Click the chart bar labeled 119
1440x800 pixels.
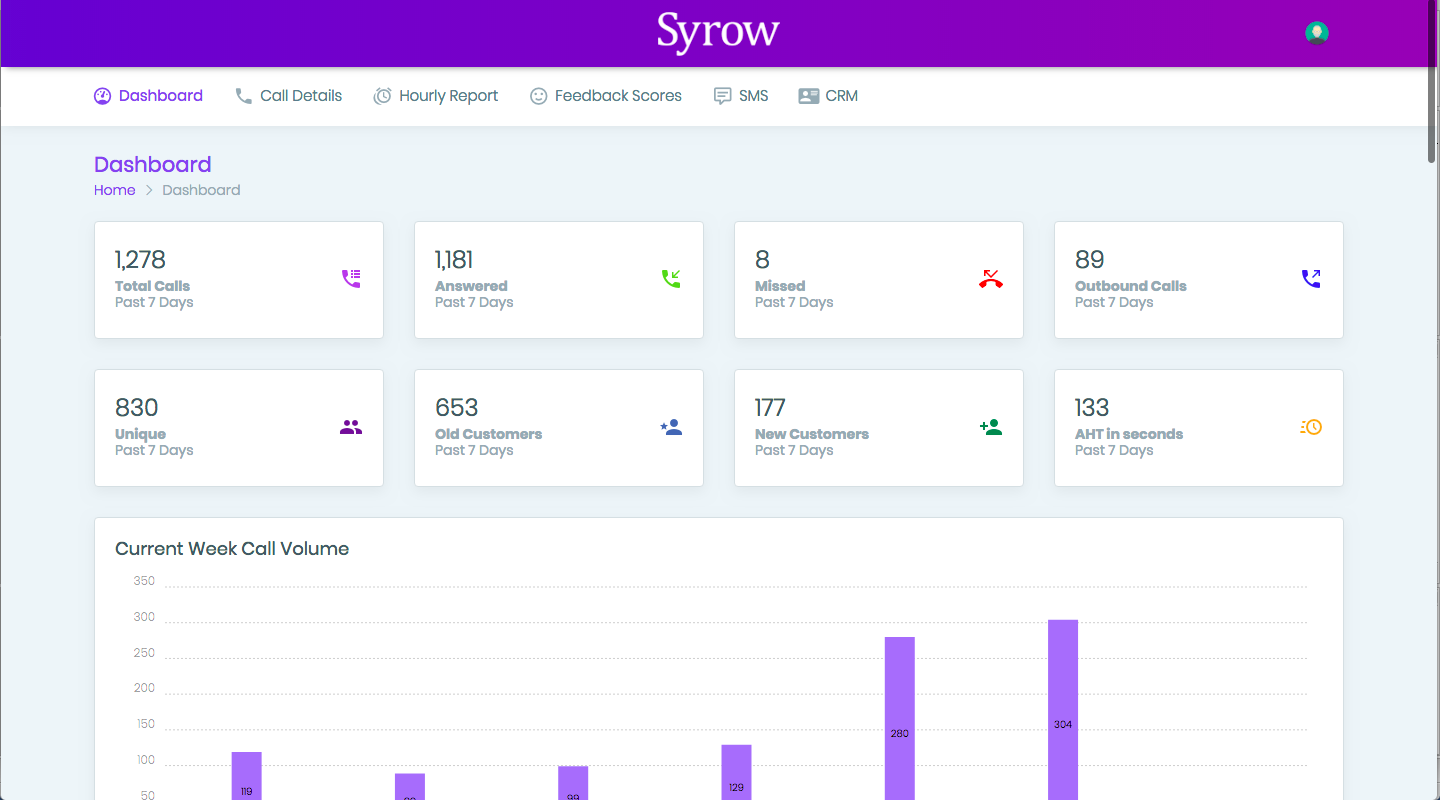246,776
